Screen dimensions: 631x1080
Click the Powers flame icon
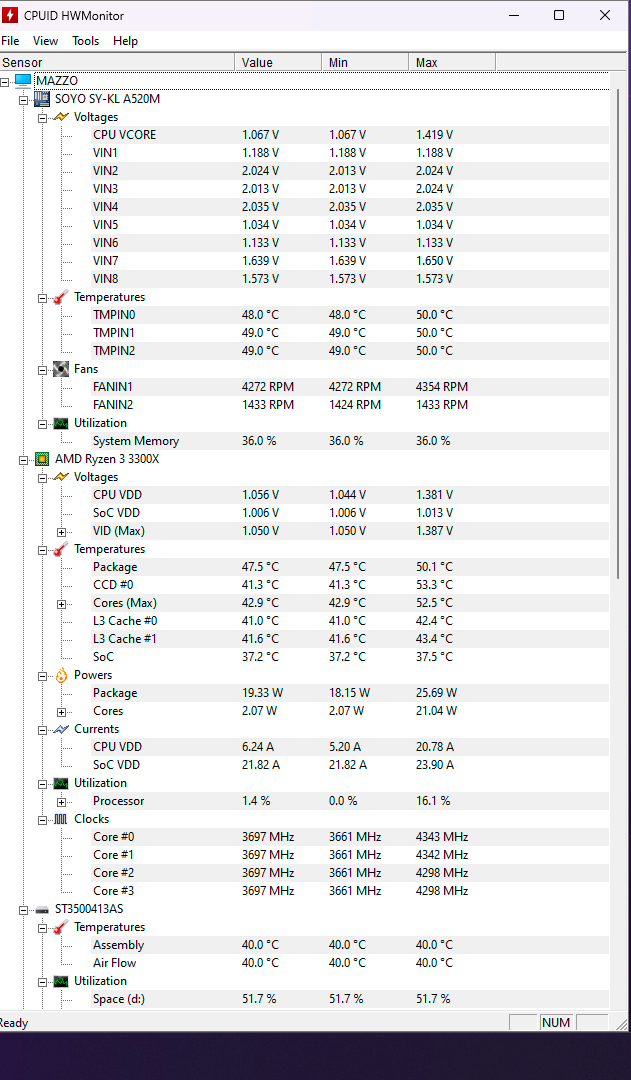(61, 675)
